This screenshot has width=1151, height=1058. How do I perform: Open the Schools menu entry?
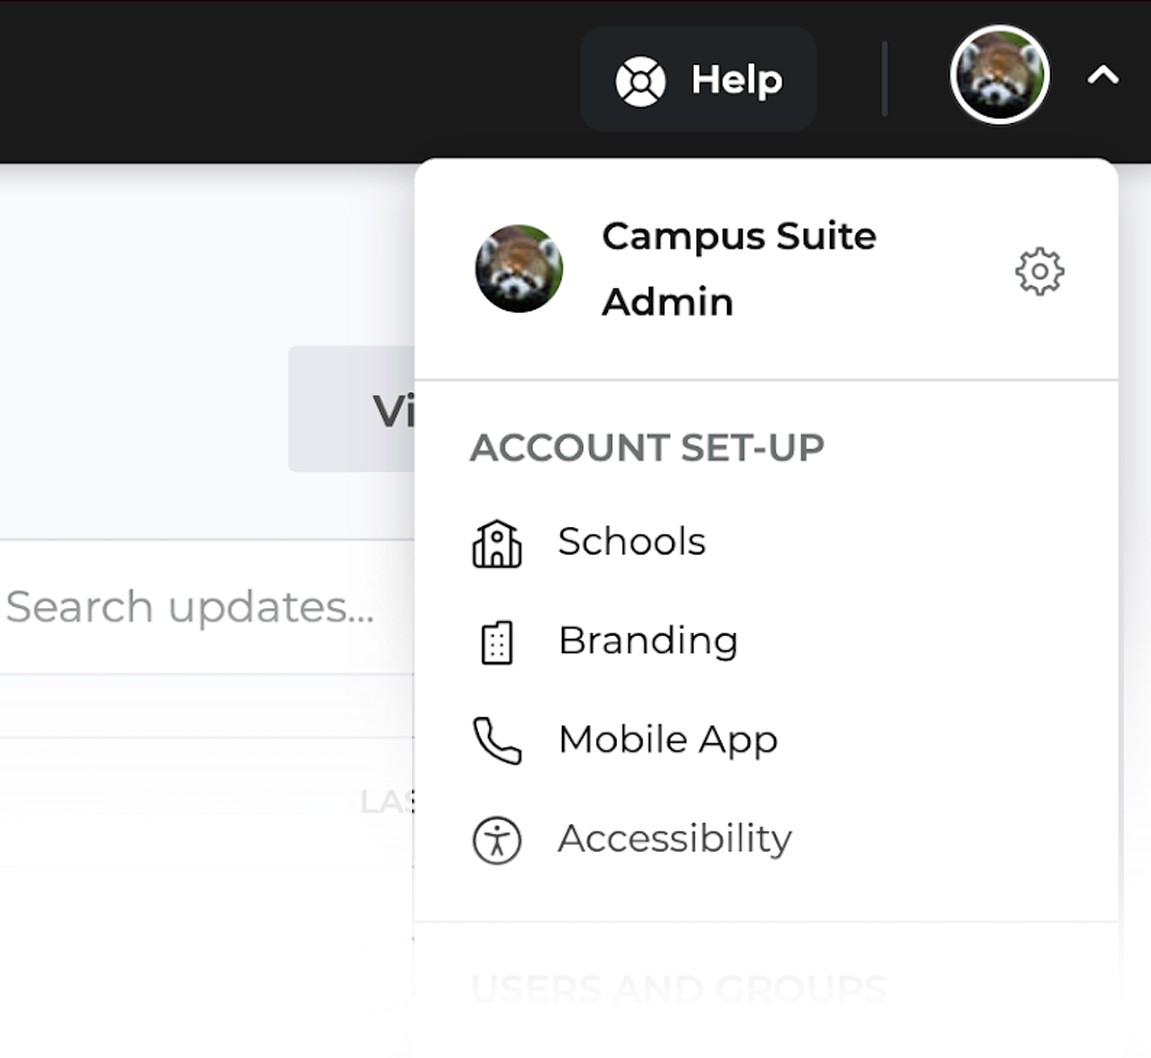pos(631,541)
